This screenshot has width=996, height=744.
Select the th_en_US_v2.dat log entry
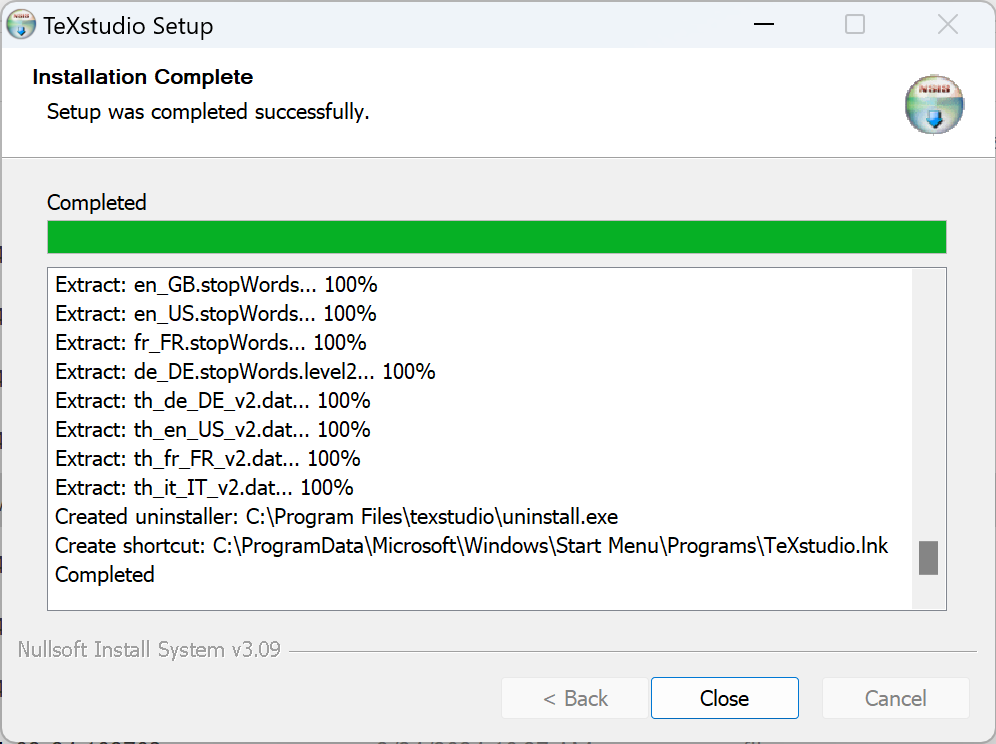[x=213, y=430]
